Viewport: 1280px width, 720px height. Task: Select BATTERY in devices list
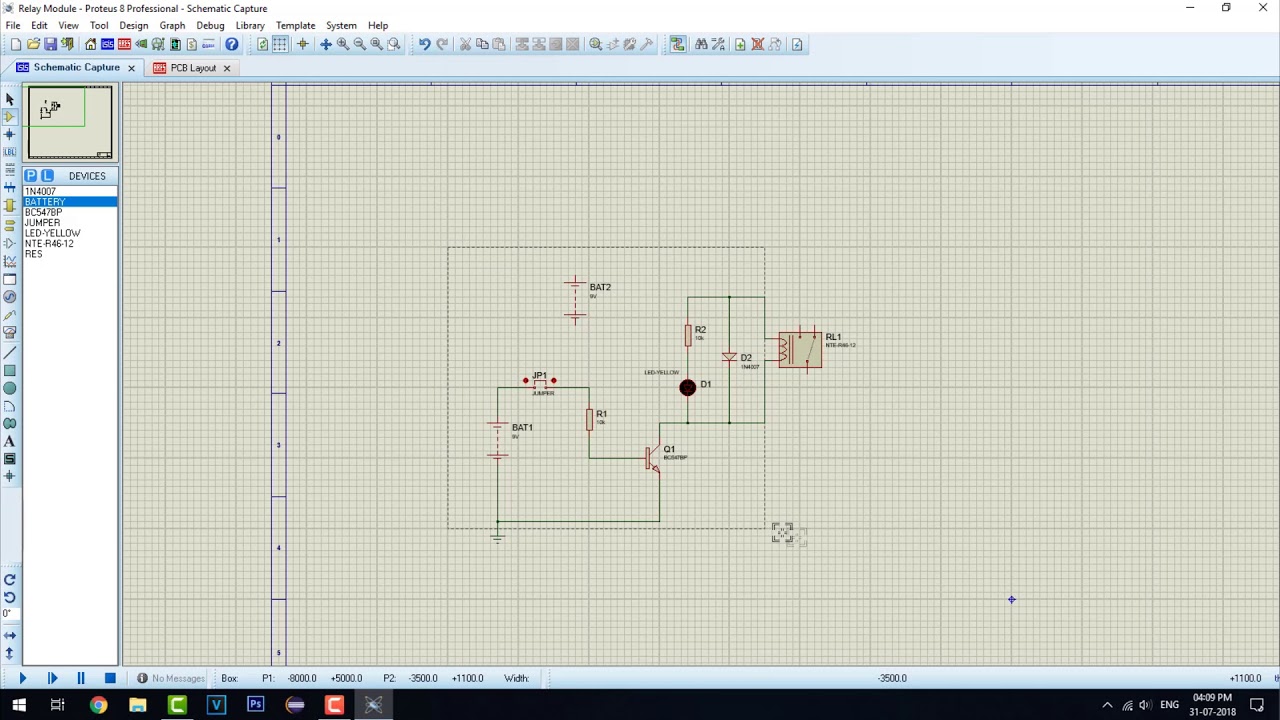tap(70, 202)
